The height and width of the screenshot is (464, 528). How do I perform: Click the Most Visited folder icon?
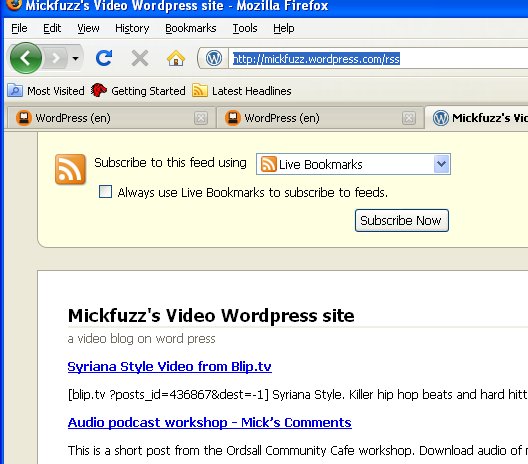click(15, 91)
